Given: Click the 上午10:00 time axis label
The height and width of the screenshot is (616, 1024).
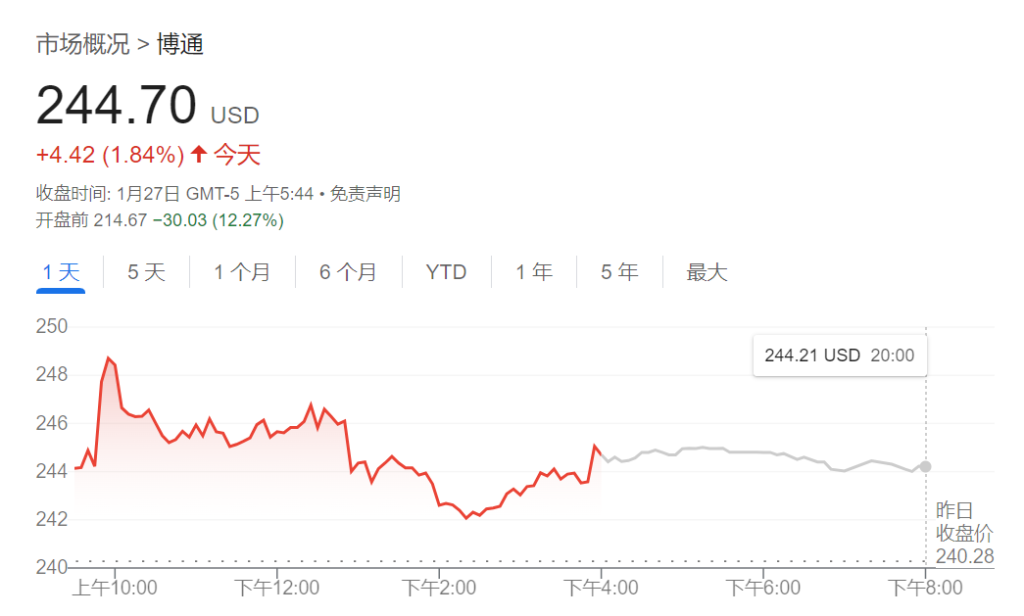Looking at the screenshot, I should point(114,587).
